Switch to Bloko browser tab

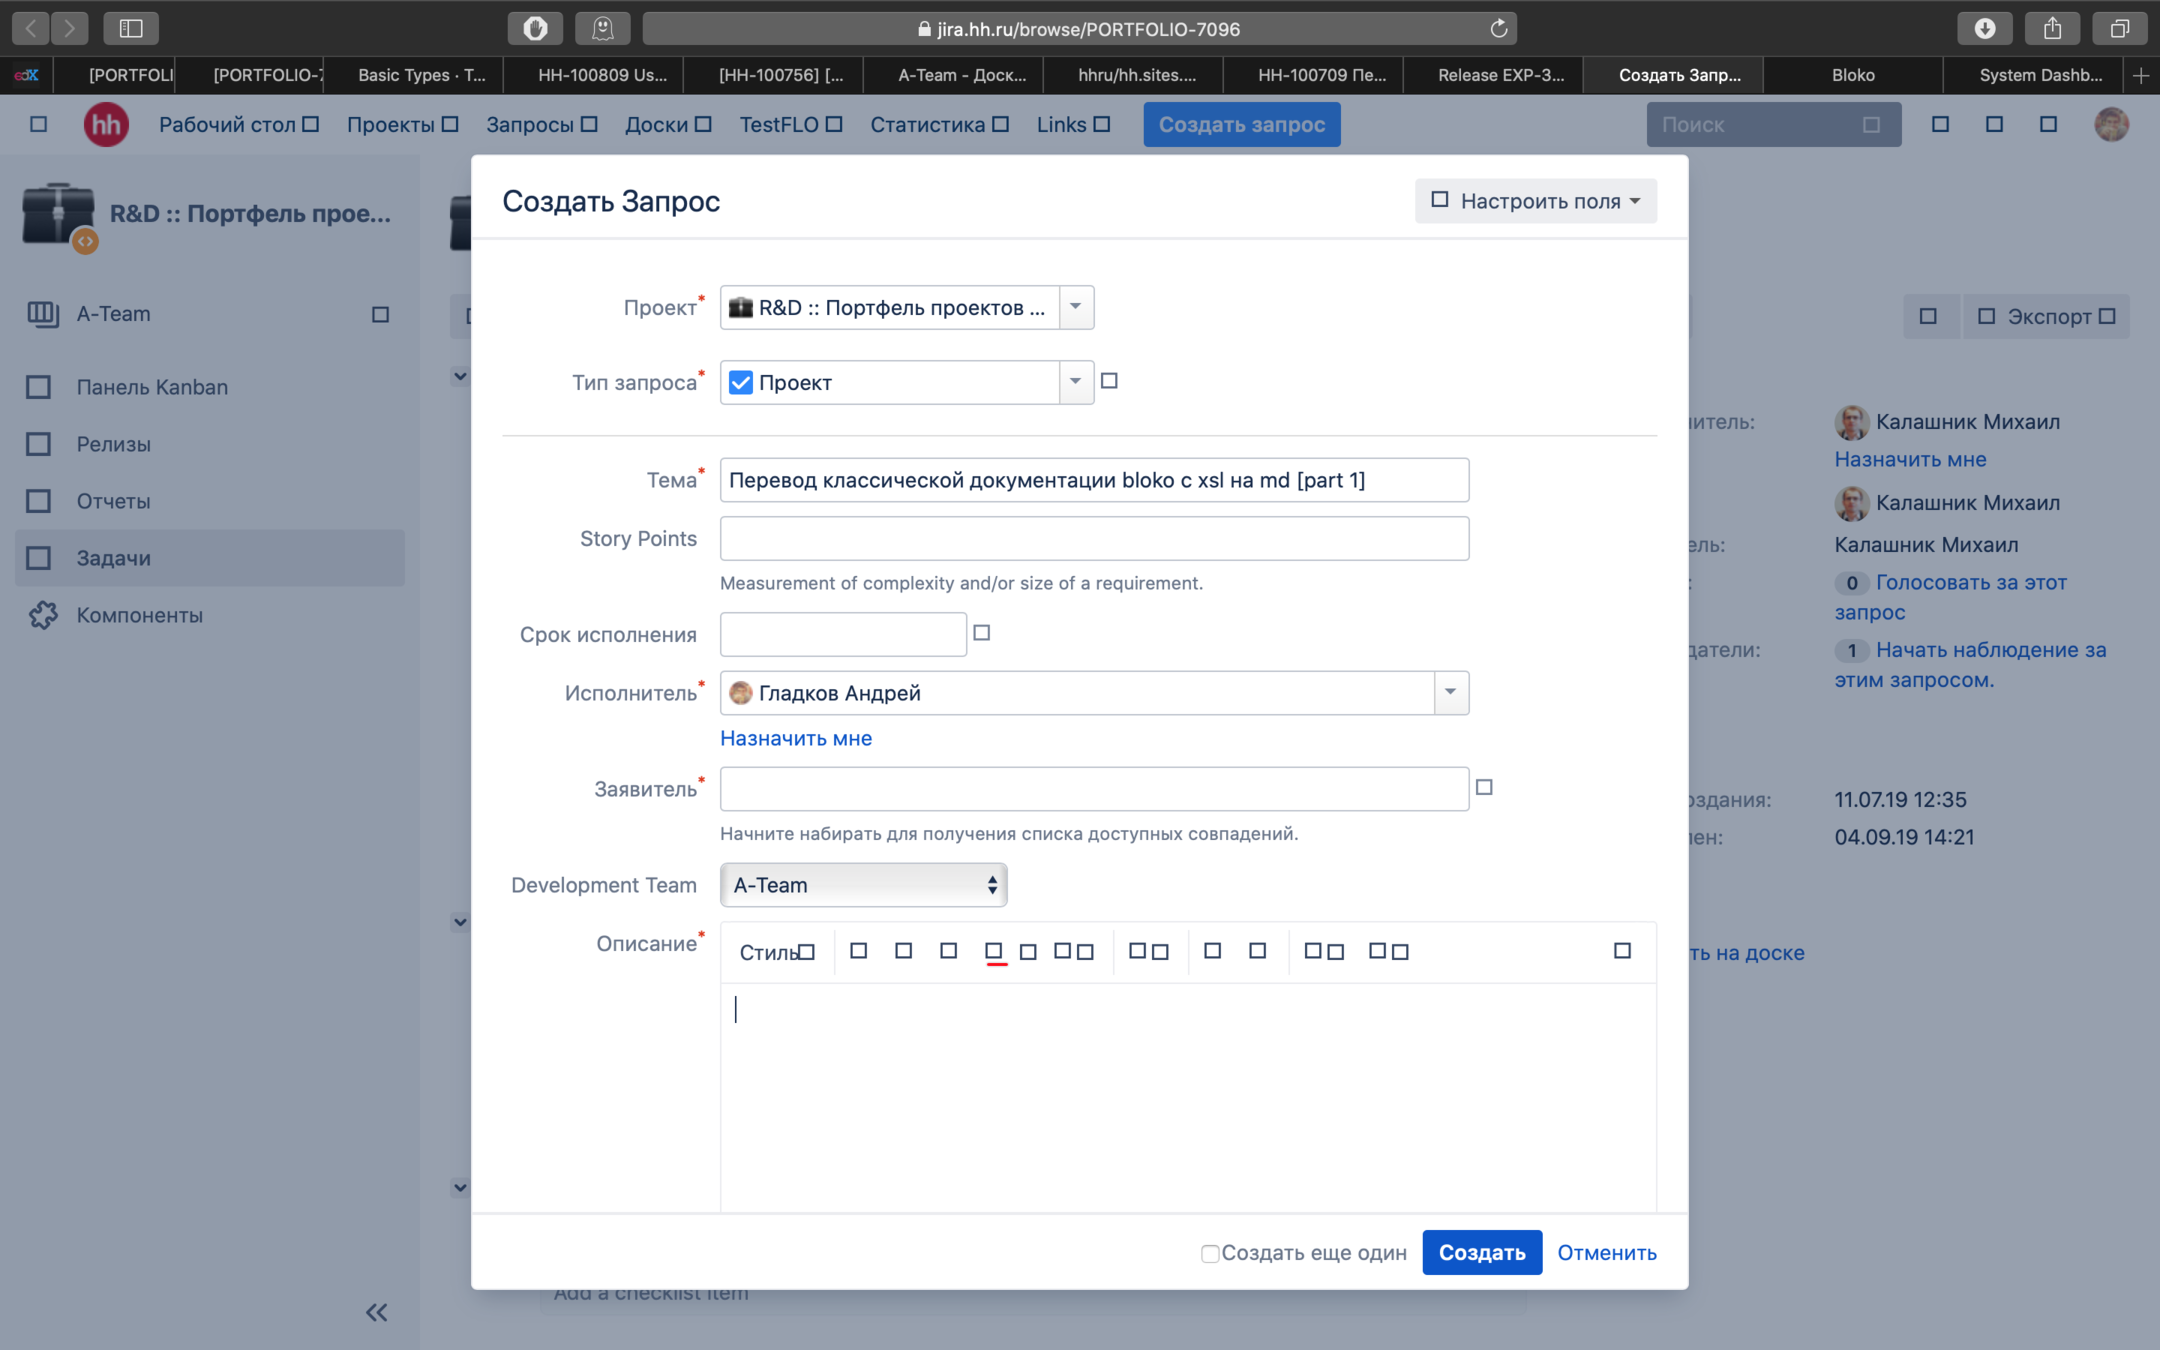click(x=1852, y=75)
